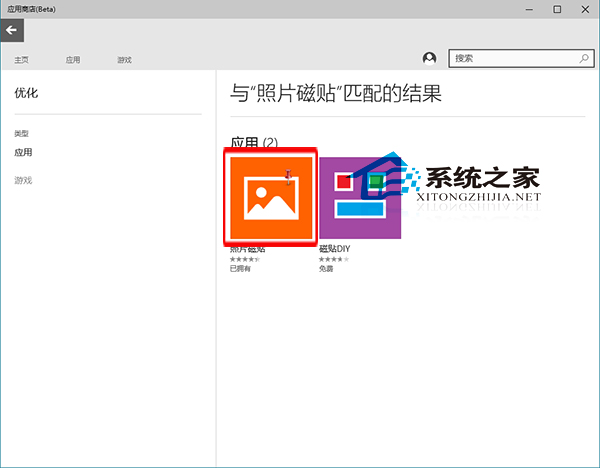Maximize the 应用商店 window
The height and width of the screenshot is (468, 600).
[x=557, y=9]
